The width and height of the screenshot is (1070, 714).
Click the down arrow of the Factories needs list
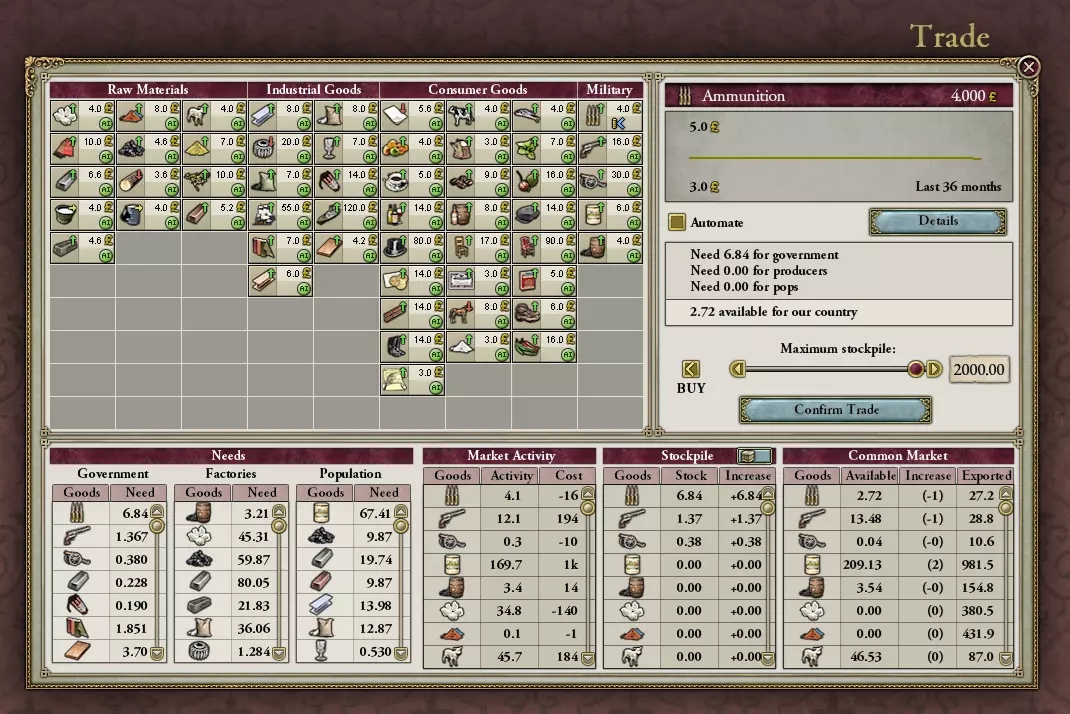coord(279,654)
